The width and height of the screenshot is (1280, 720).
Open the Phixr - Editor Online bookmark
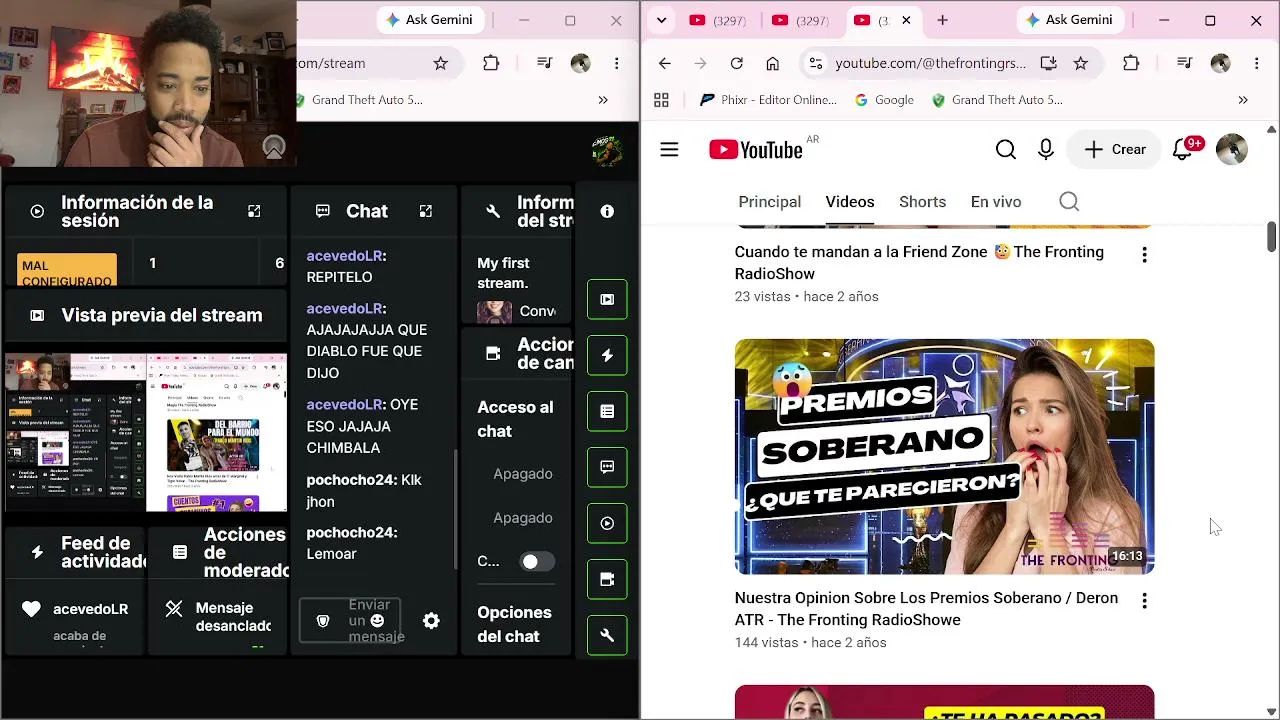tap(769, 100)
